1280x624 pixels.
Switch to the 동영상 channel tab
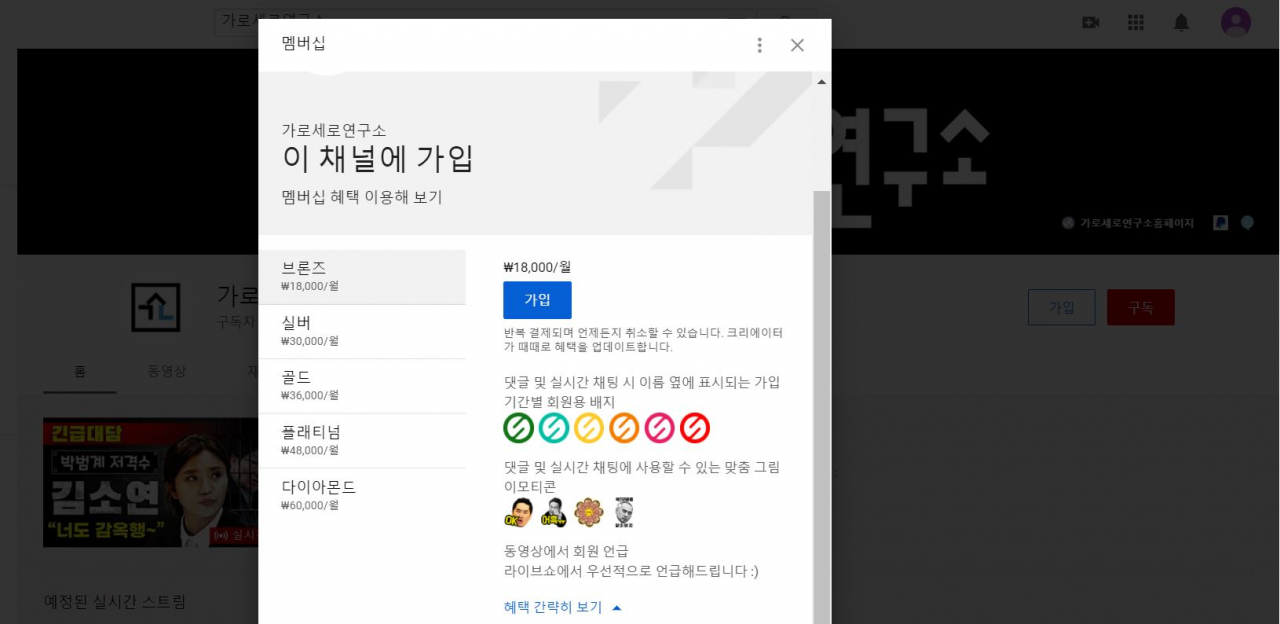[x=167, y=371]
